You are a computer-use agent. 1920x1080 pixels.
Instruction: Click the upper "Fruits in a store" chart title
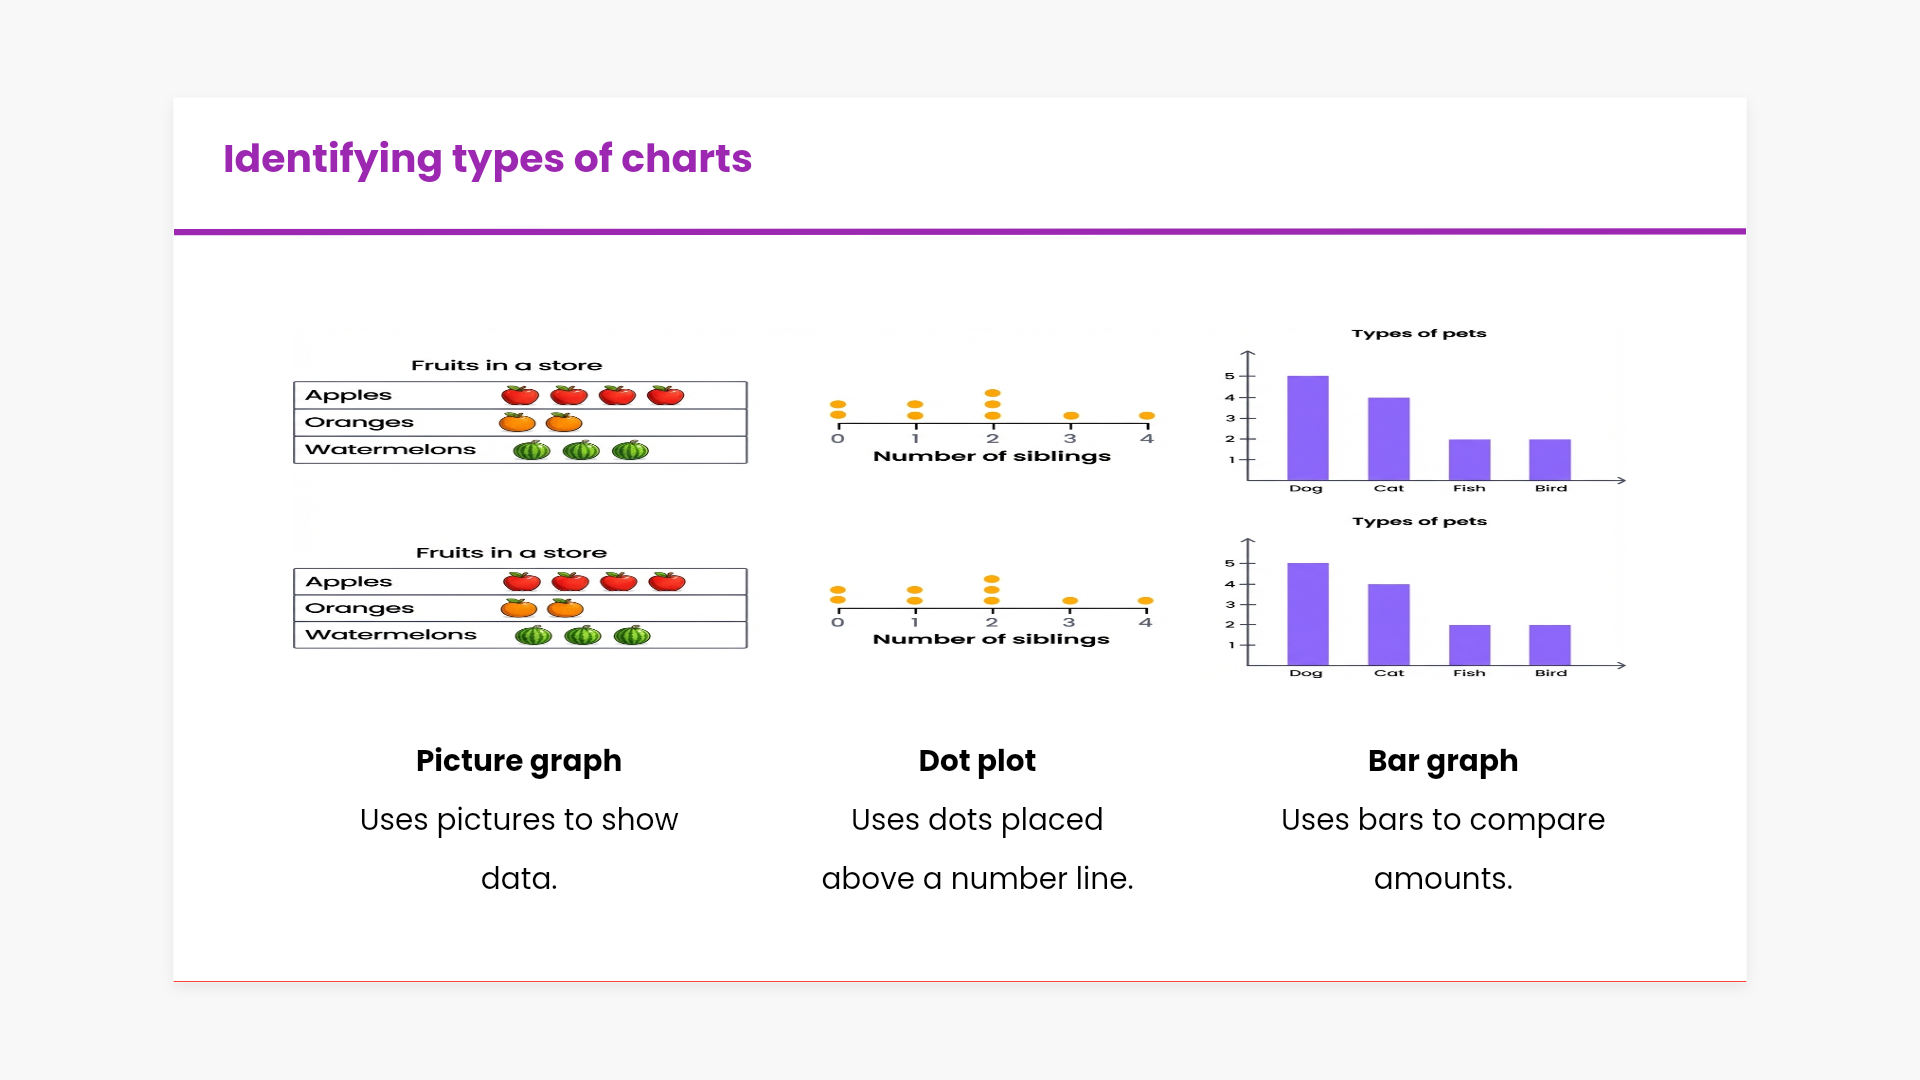point(507,365)
